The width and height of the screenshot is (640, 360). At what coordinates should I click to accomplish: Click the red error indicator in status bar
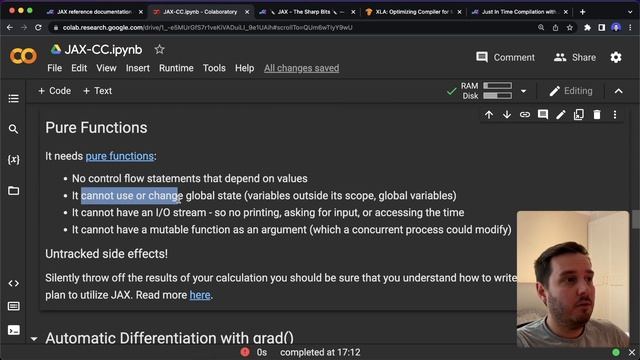pyautogui.click(x=245, y=352)
